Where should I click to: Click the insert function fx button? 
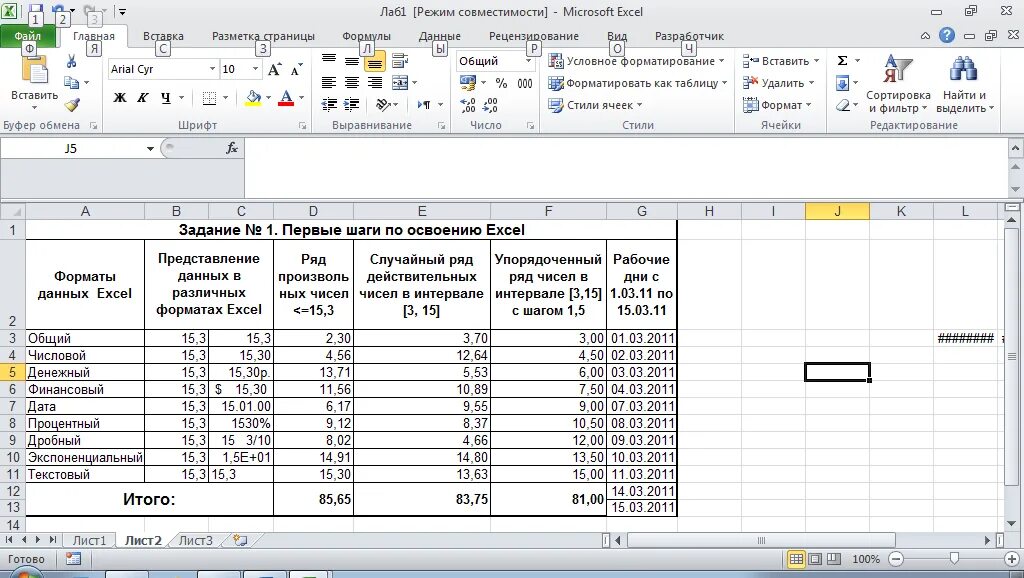point(232,148)
